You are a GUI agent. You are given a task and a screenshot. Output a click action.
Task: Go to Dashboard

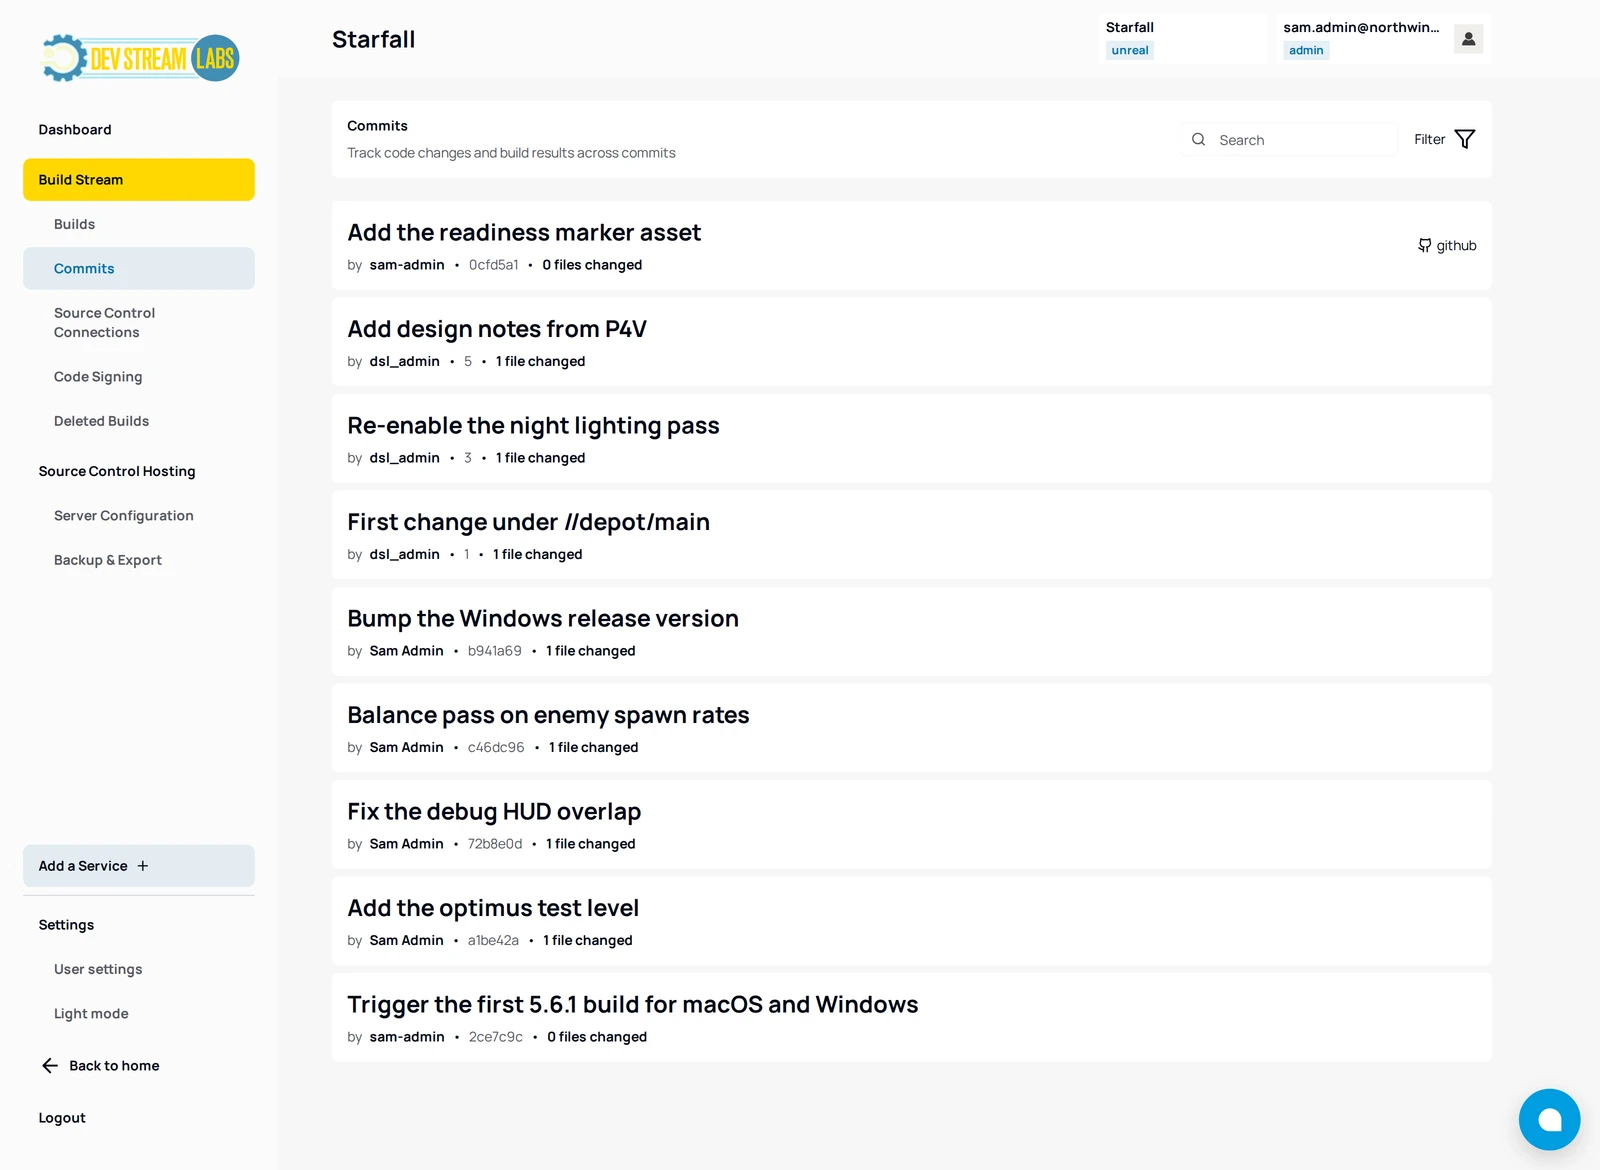click(x=75, y=130)
